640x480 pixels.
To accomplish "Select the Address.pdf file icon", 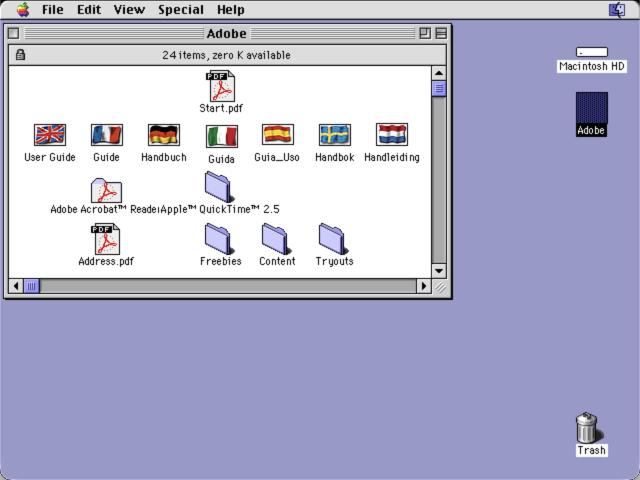I will [105, 239].
